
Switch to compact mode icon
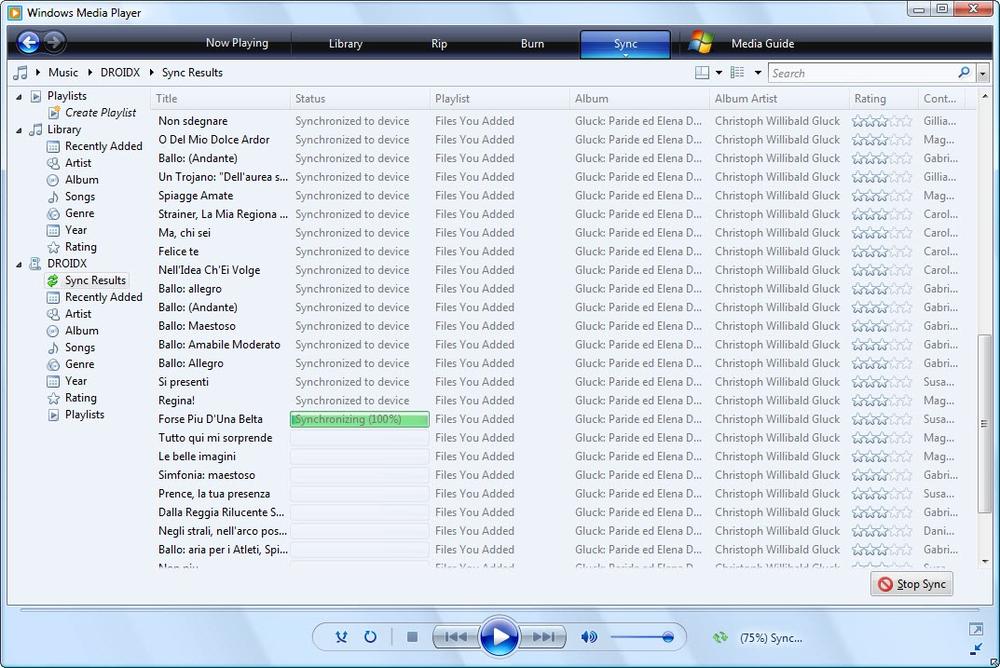[976, 648]
